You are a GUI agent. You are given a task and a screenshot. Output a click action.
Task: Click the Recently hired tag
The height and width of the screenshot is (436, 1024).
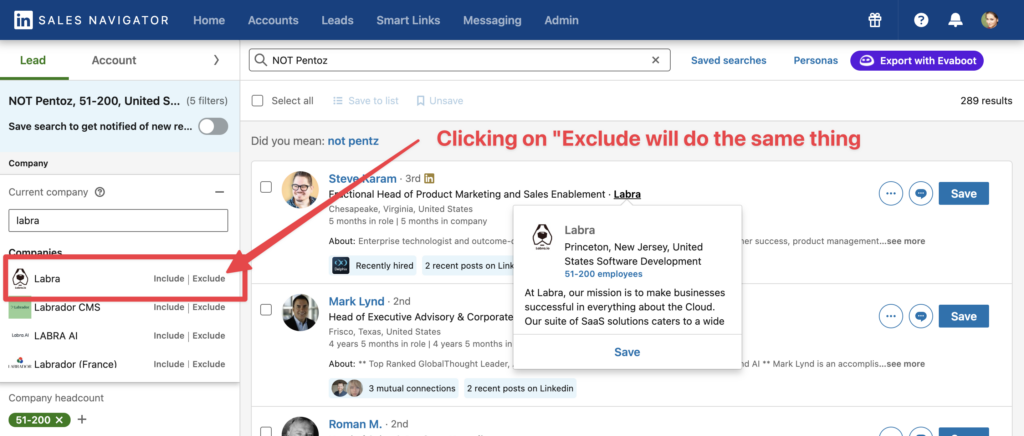[x=373, y=266]
